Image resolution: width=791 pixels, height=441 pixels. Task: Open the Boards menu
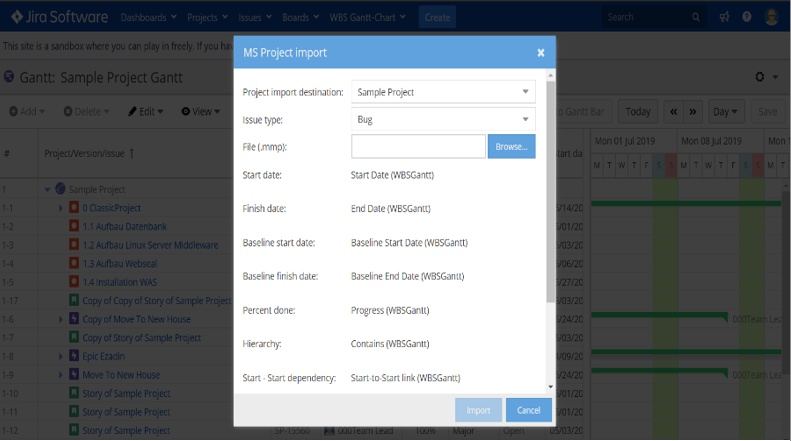pos(300,17)
